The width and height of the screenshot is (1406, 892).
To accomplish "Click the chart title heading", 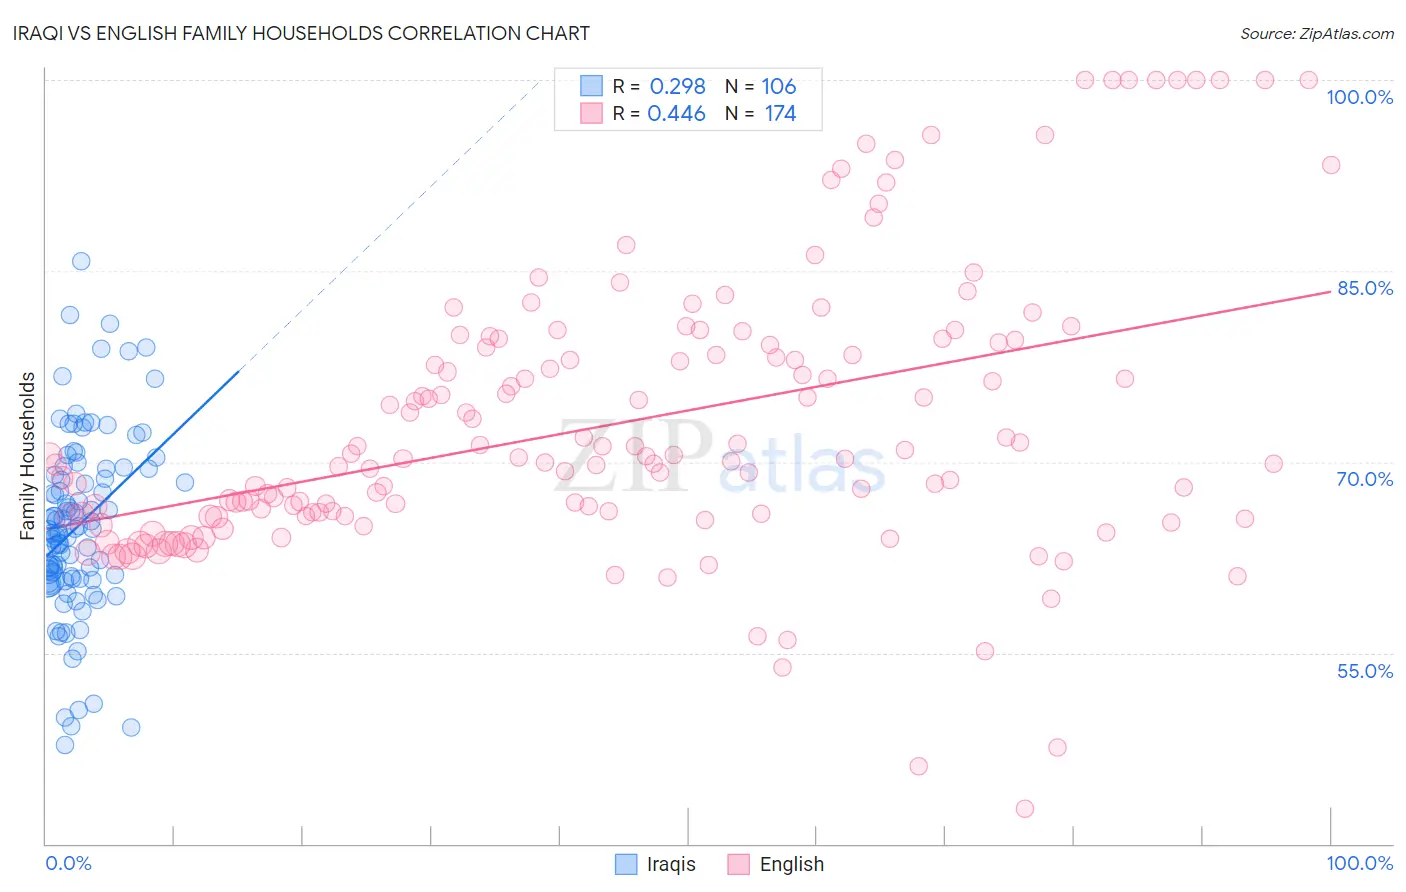I will click(303, 33).
